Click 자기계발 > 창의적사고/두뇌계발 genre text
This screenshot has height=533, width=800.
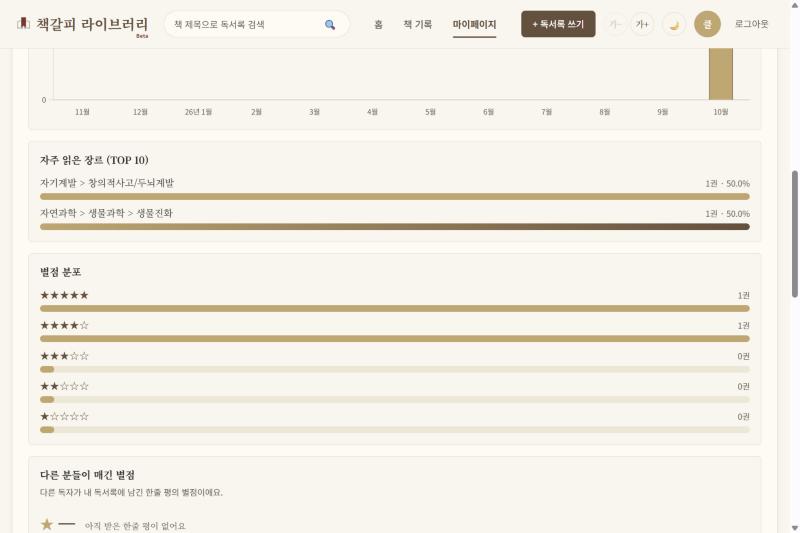[107, 183]
